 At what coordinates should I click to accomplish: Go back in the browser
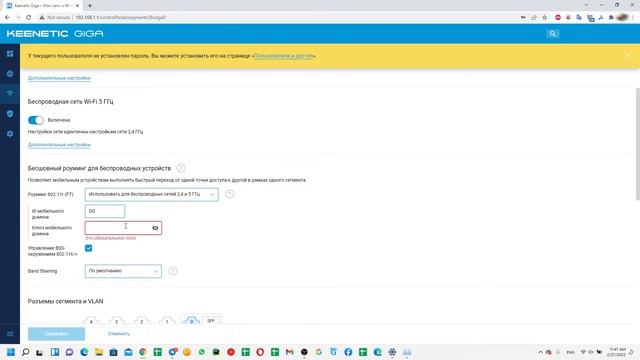point(7,18)
